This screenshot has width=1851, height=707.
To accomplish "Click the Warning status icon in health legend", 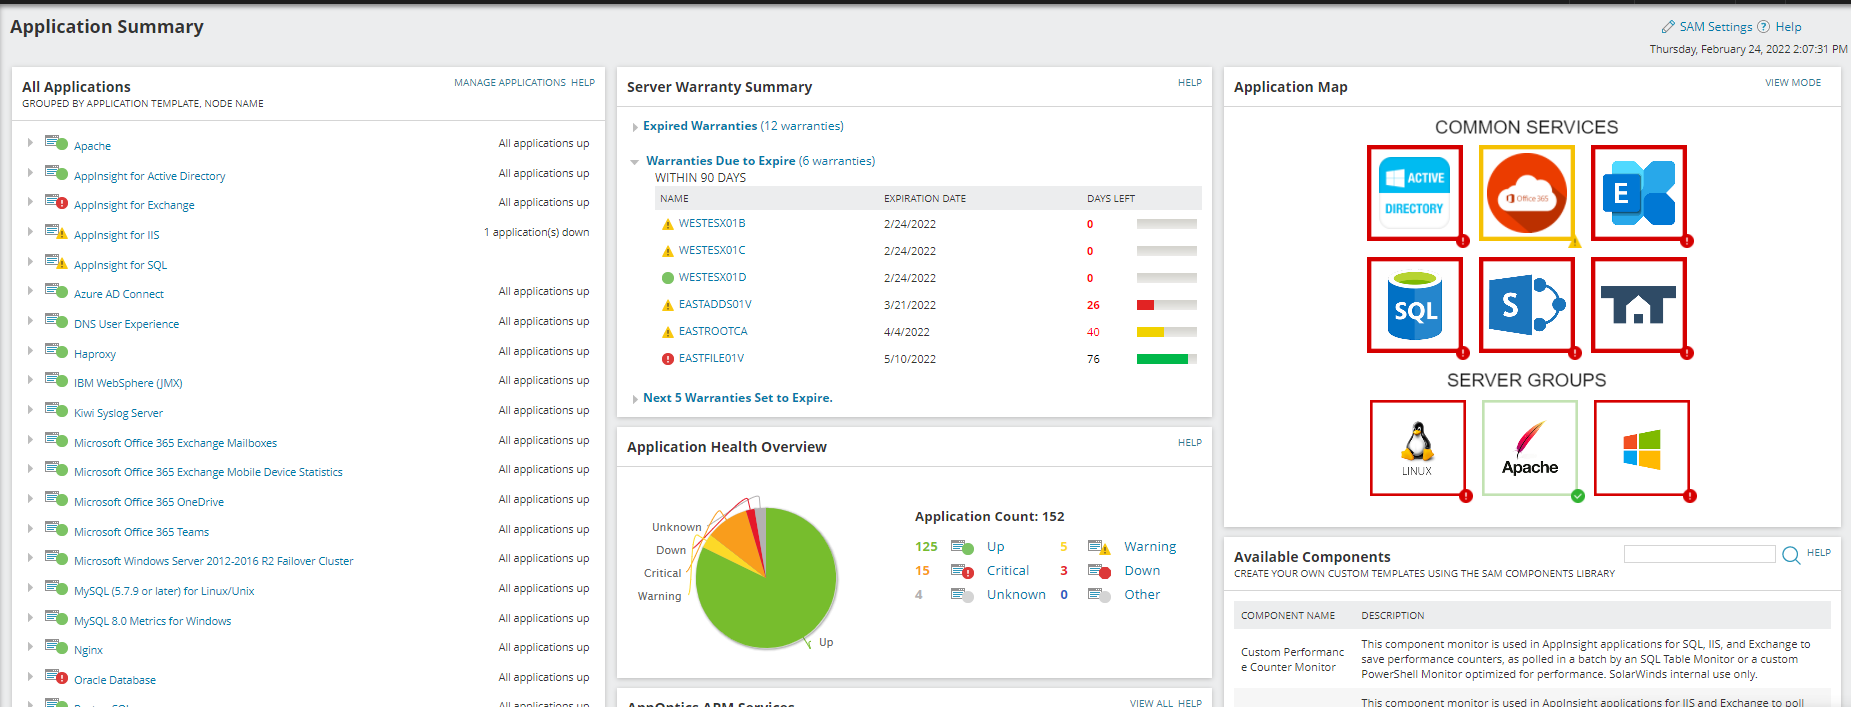I will coord(1099,547).
